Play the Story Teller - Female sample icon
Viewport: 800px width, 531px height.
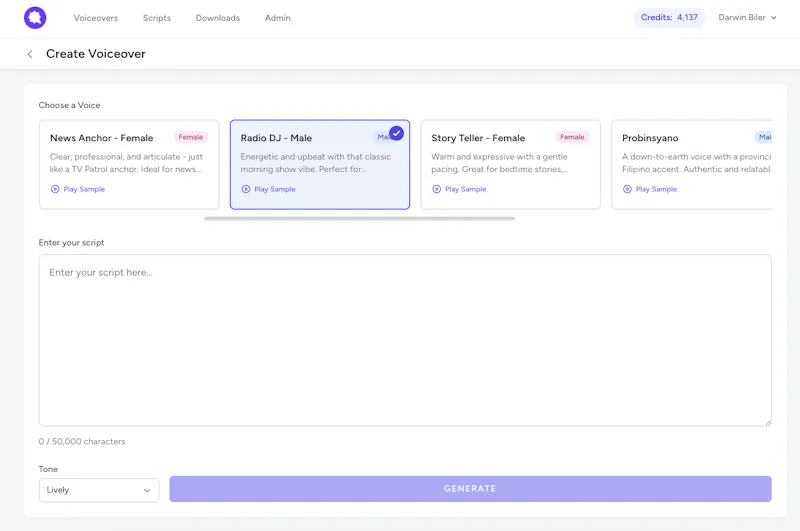pos(437,189)
